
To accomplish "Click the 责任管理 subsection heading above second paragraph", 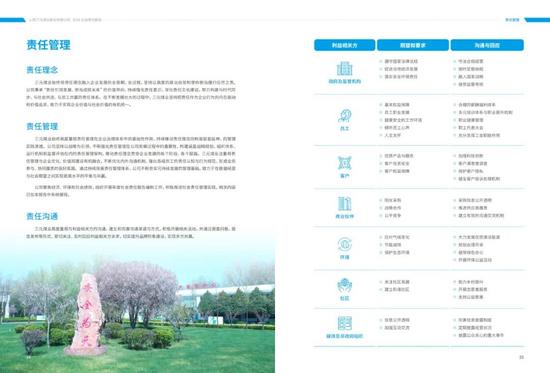I will pyautogui.click(x=42, y=126).
